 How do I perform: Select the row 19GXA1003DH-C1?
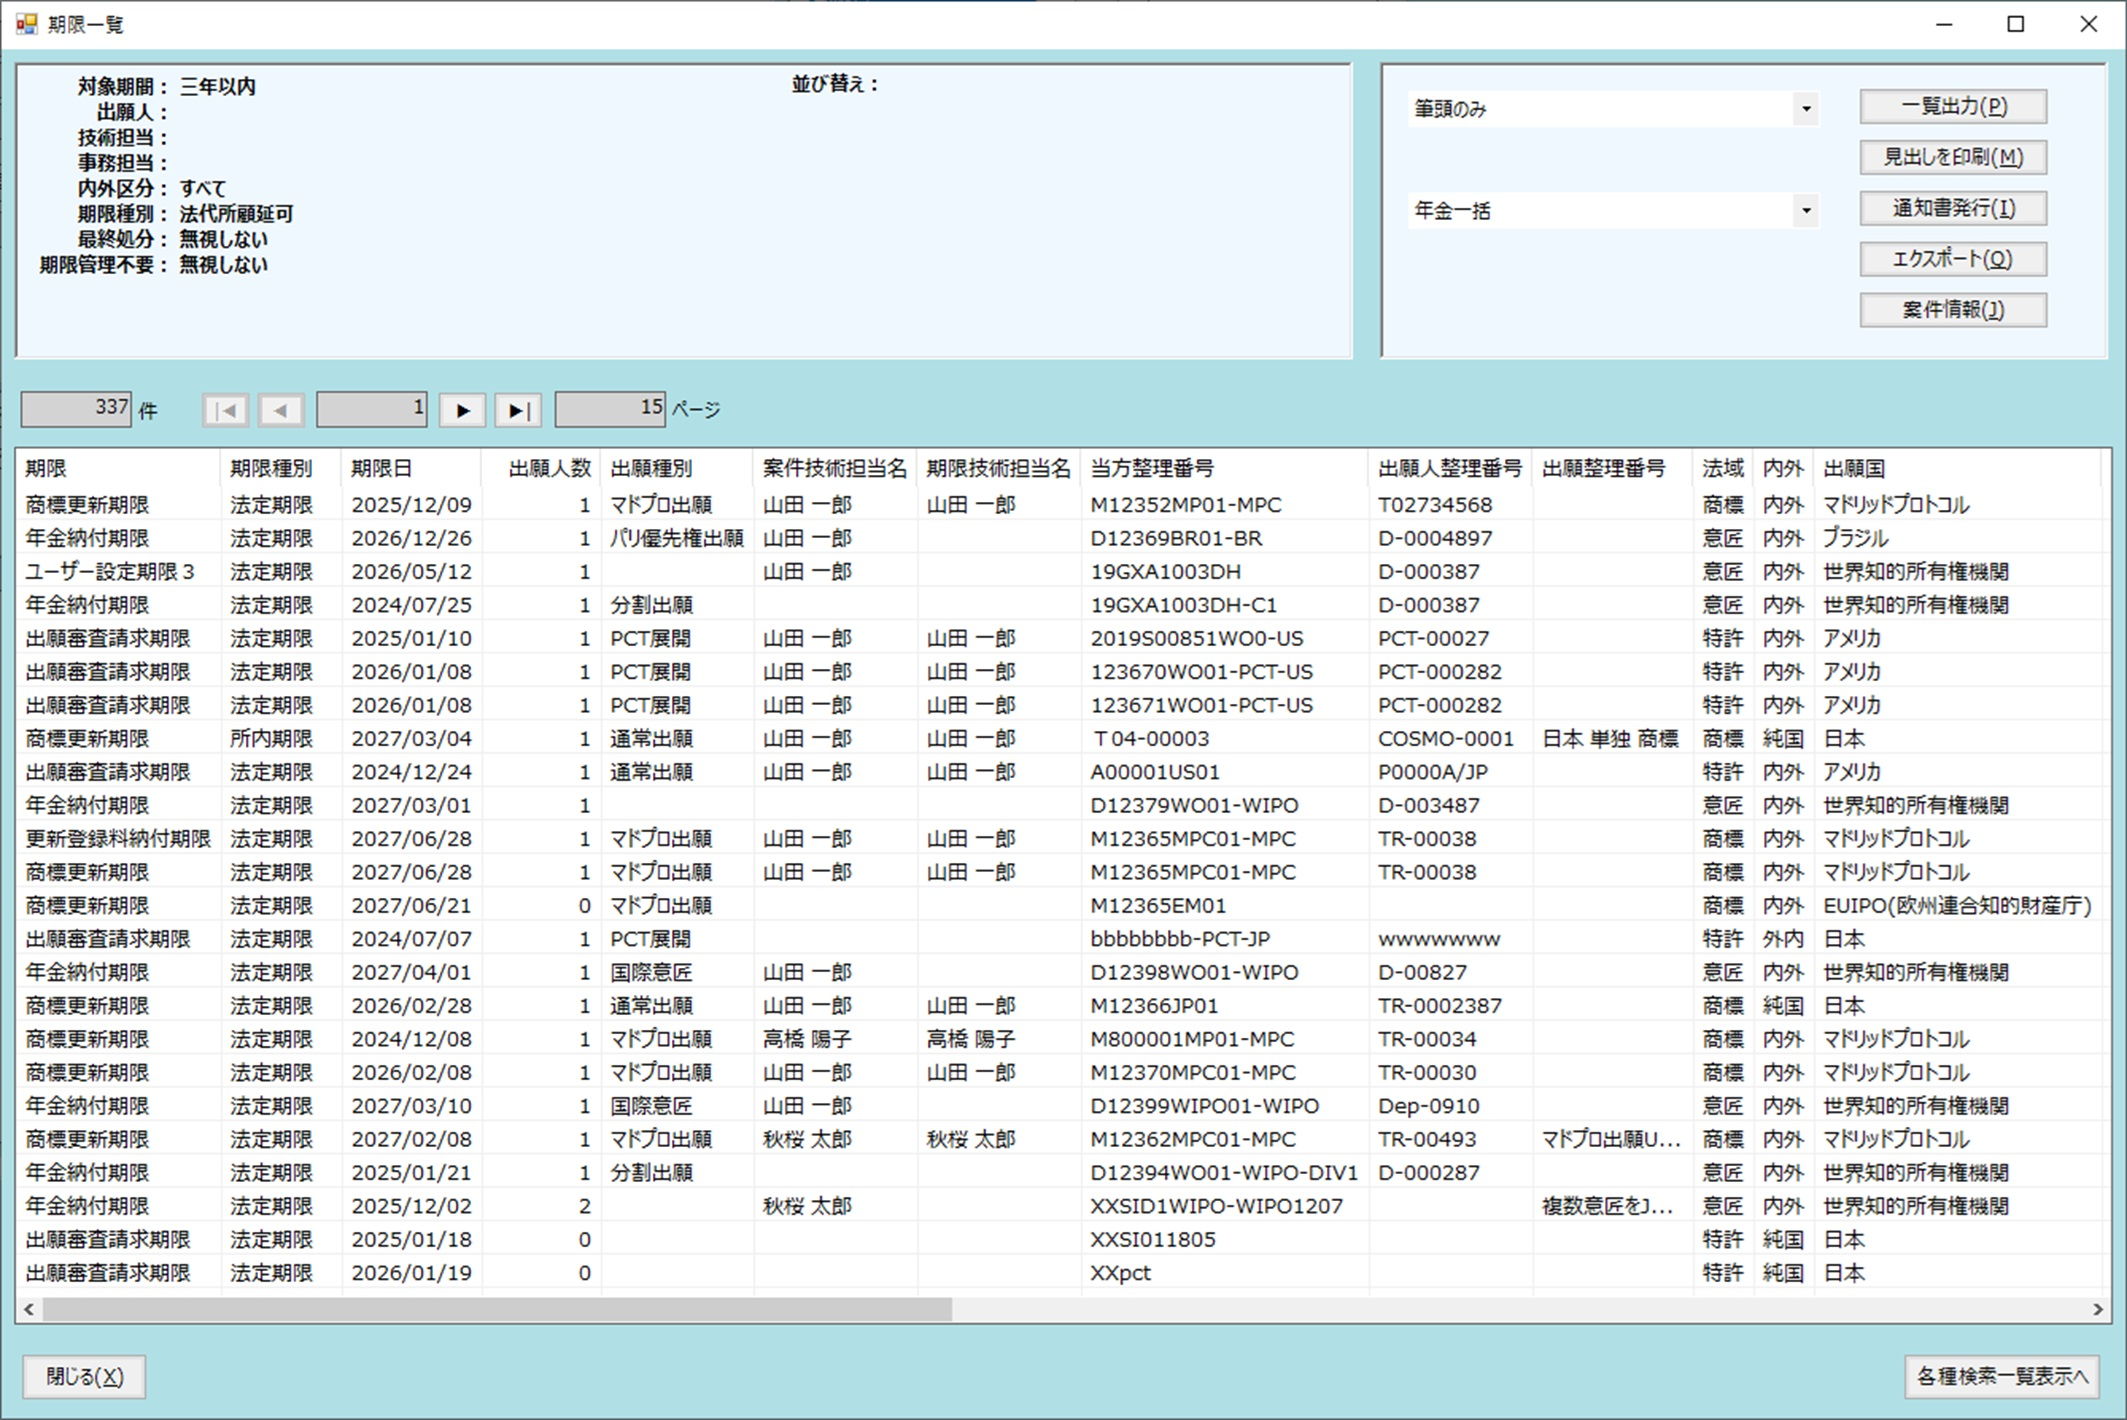[x=1060, y=605]
